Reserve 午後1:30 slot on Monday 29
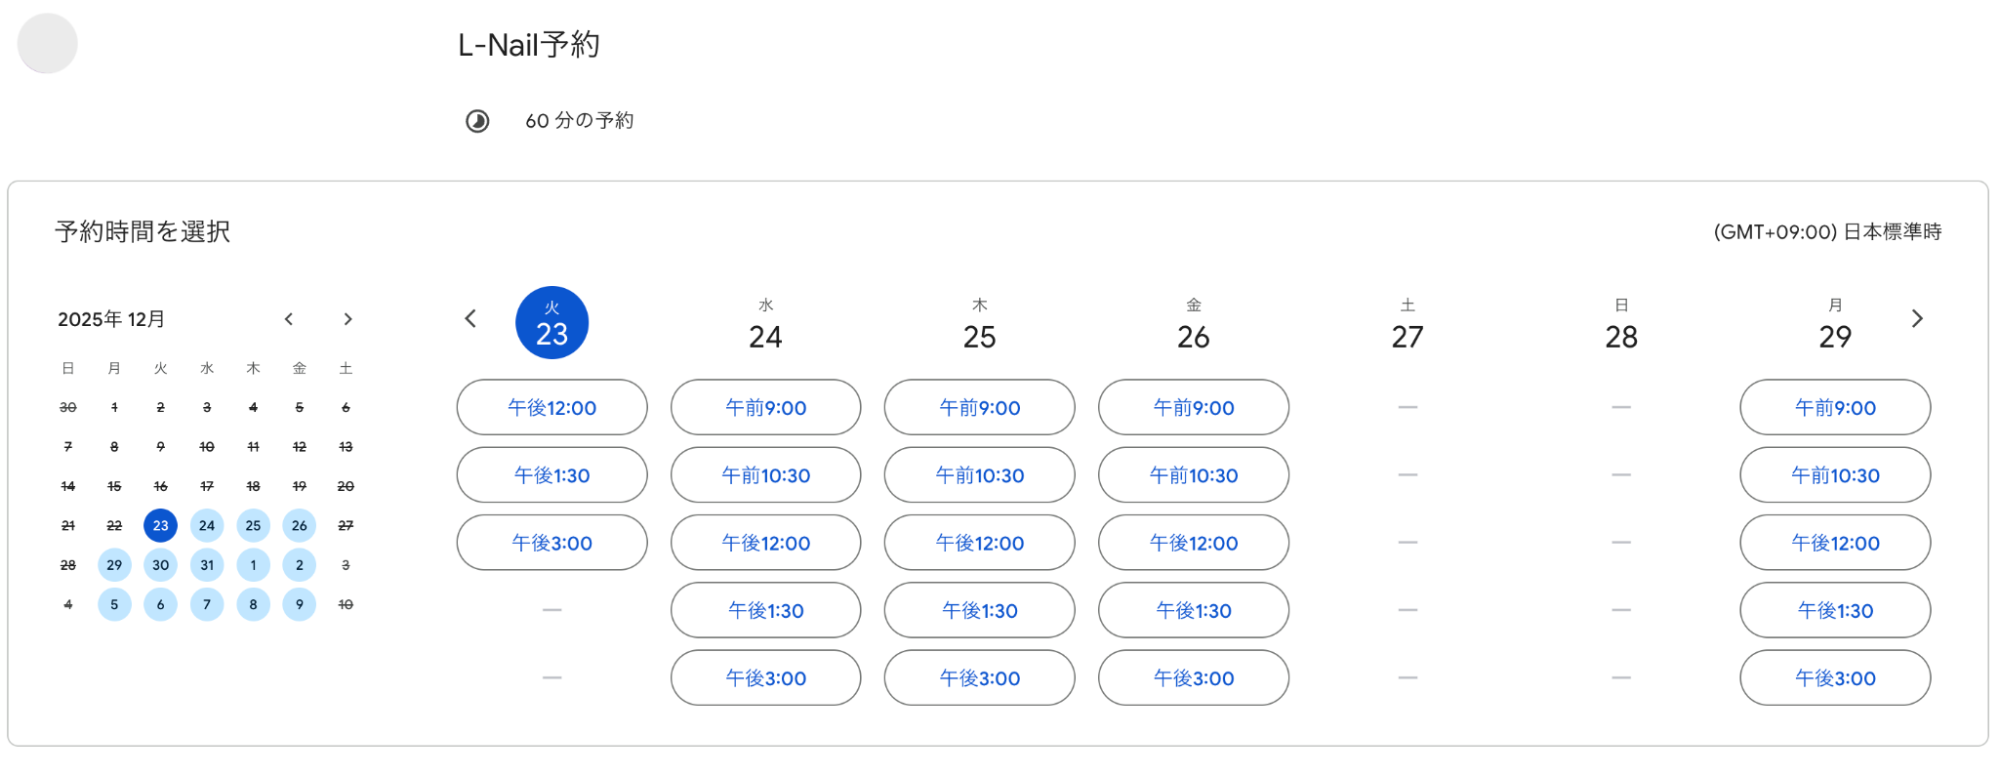The height and width of the screenshot is (771, 1999). click(x=1835, y=610)
